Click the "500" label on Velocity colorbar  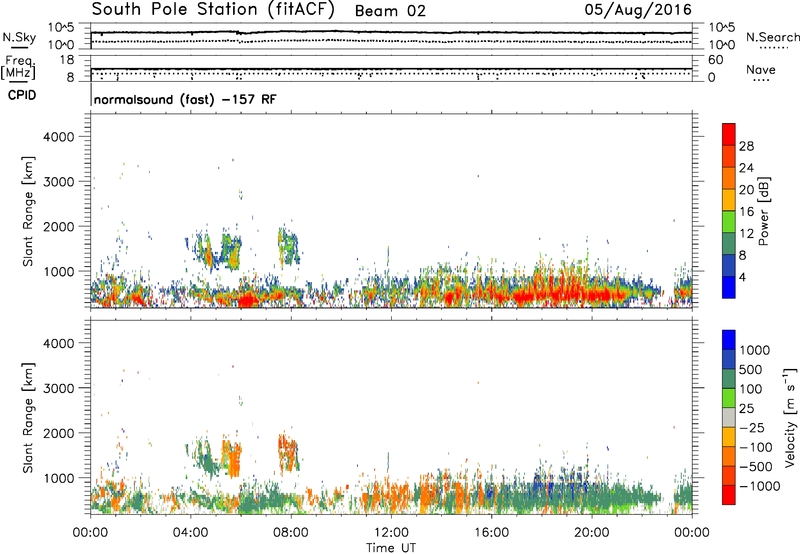tap(751, 370)
